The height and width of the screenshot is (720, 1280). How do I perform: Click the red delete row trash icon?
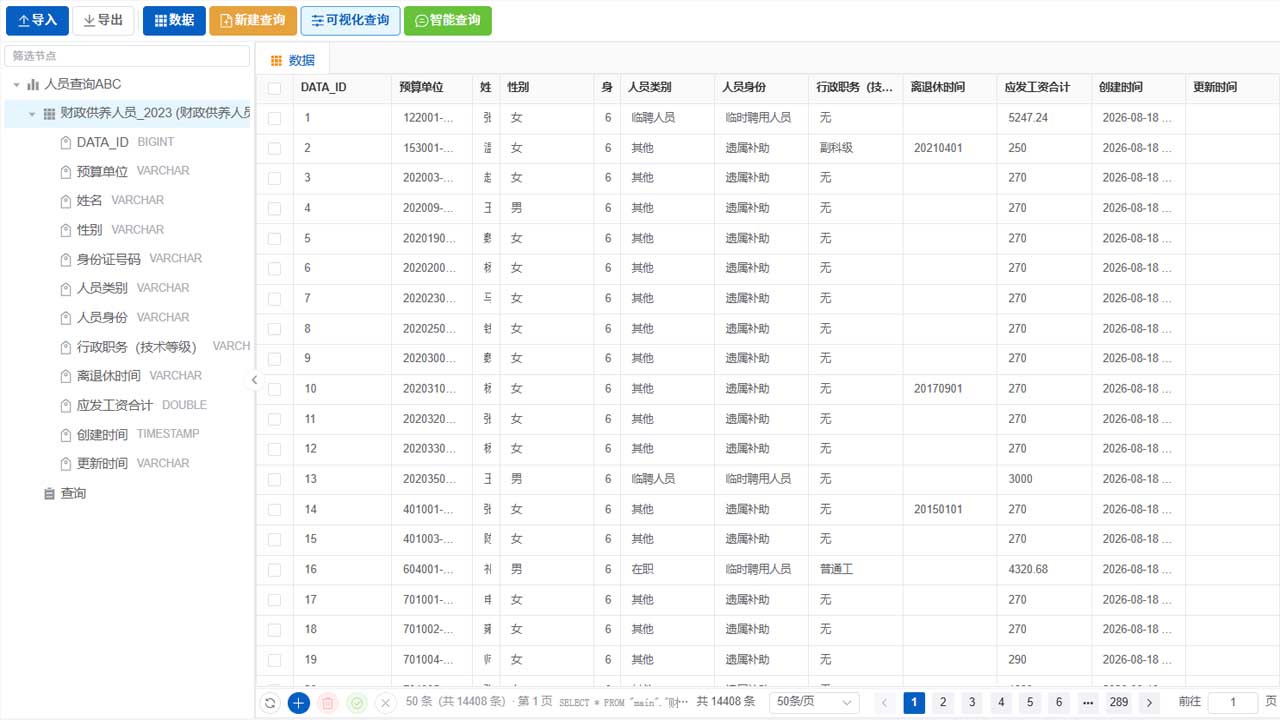(327, 703)
